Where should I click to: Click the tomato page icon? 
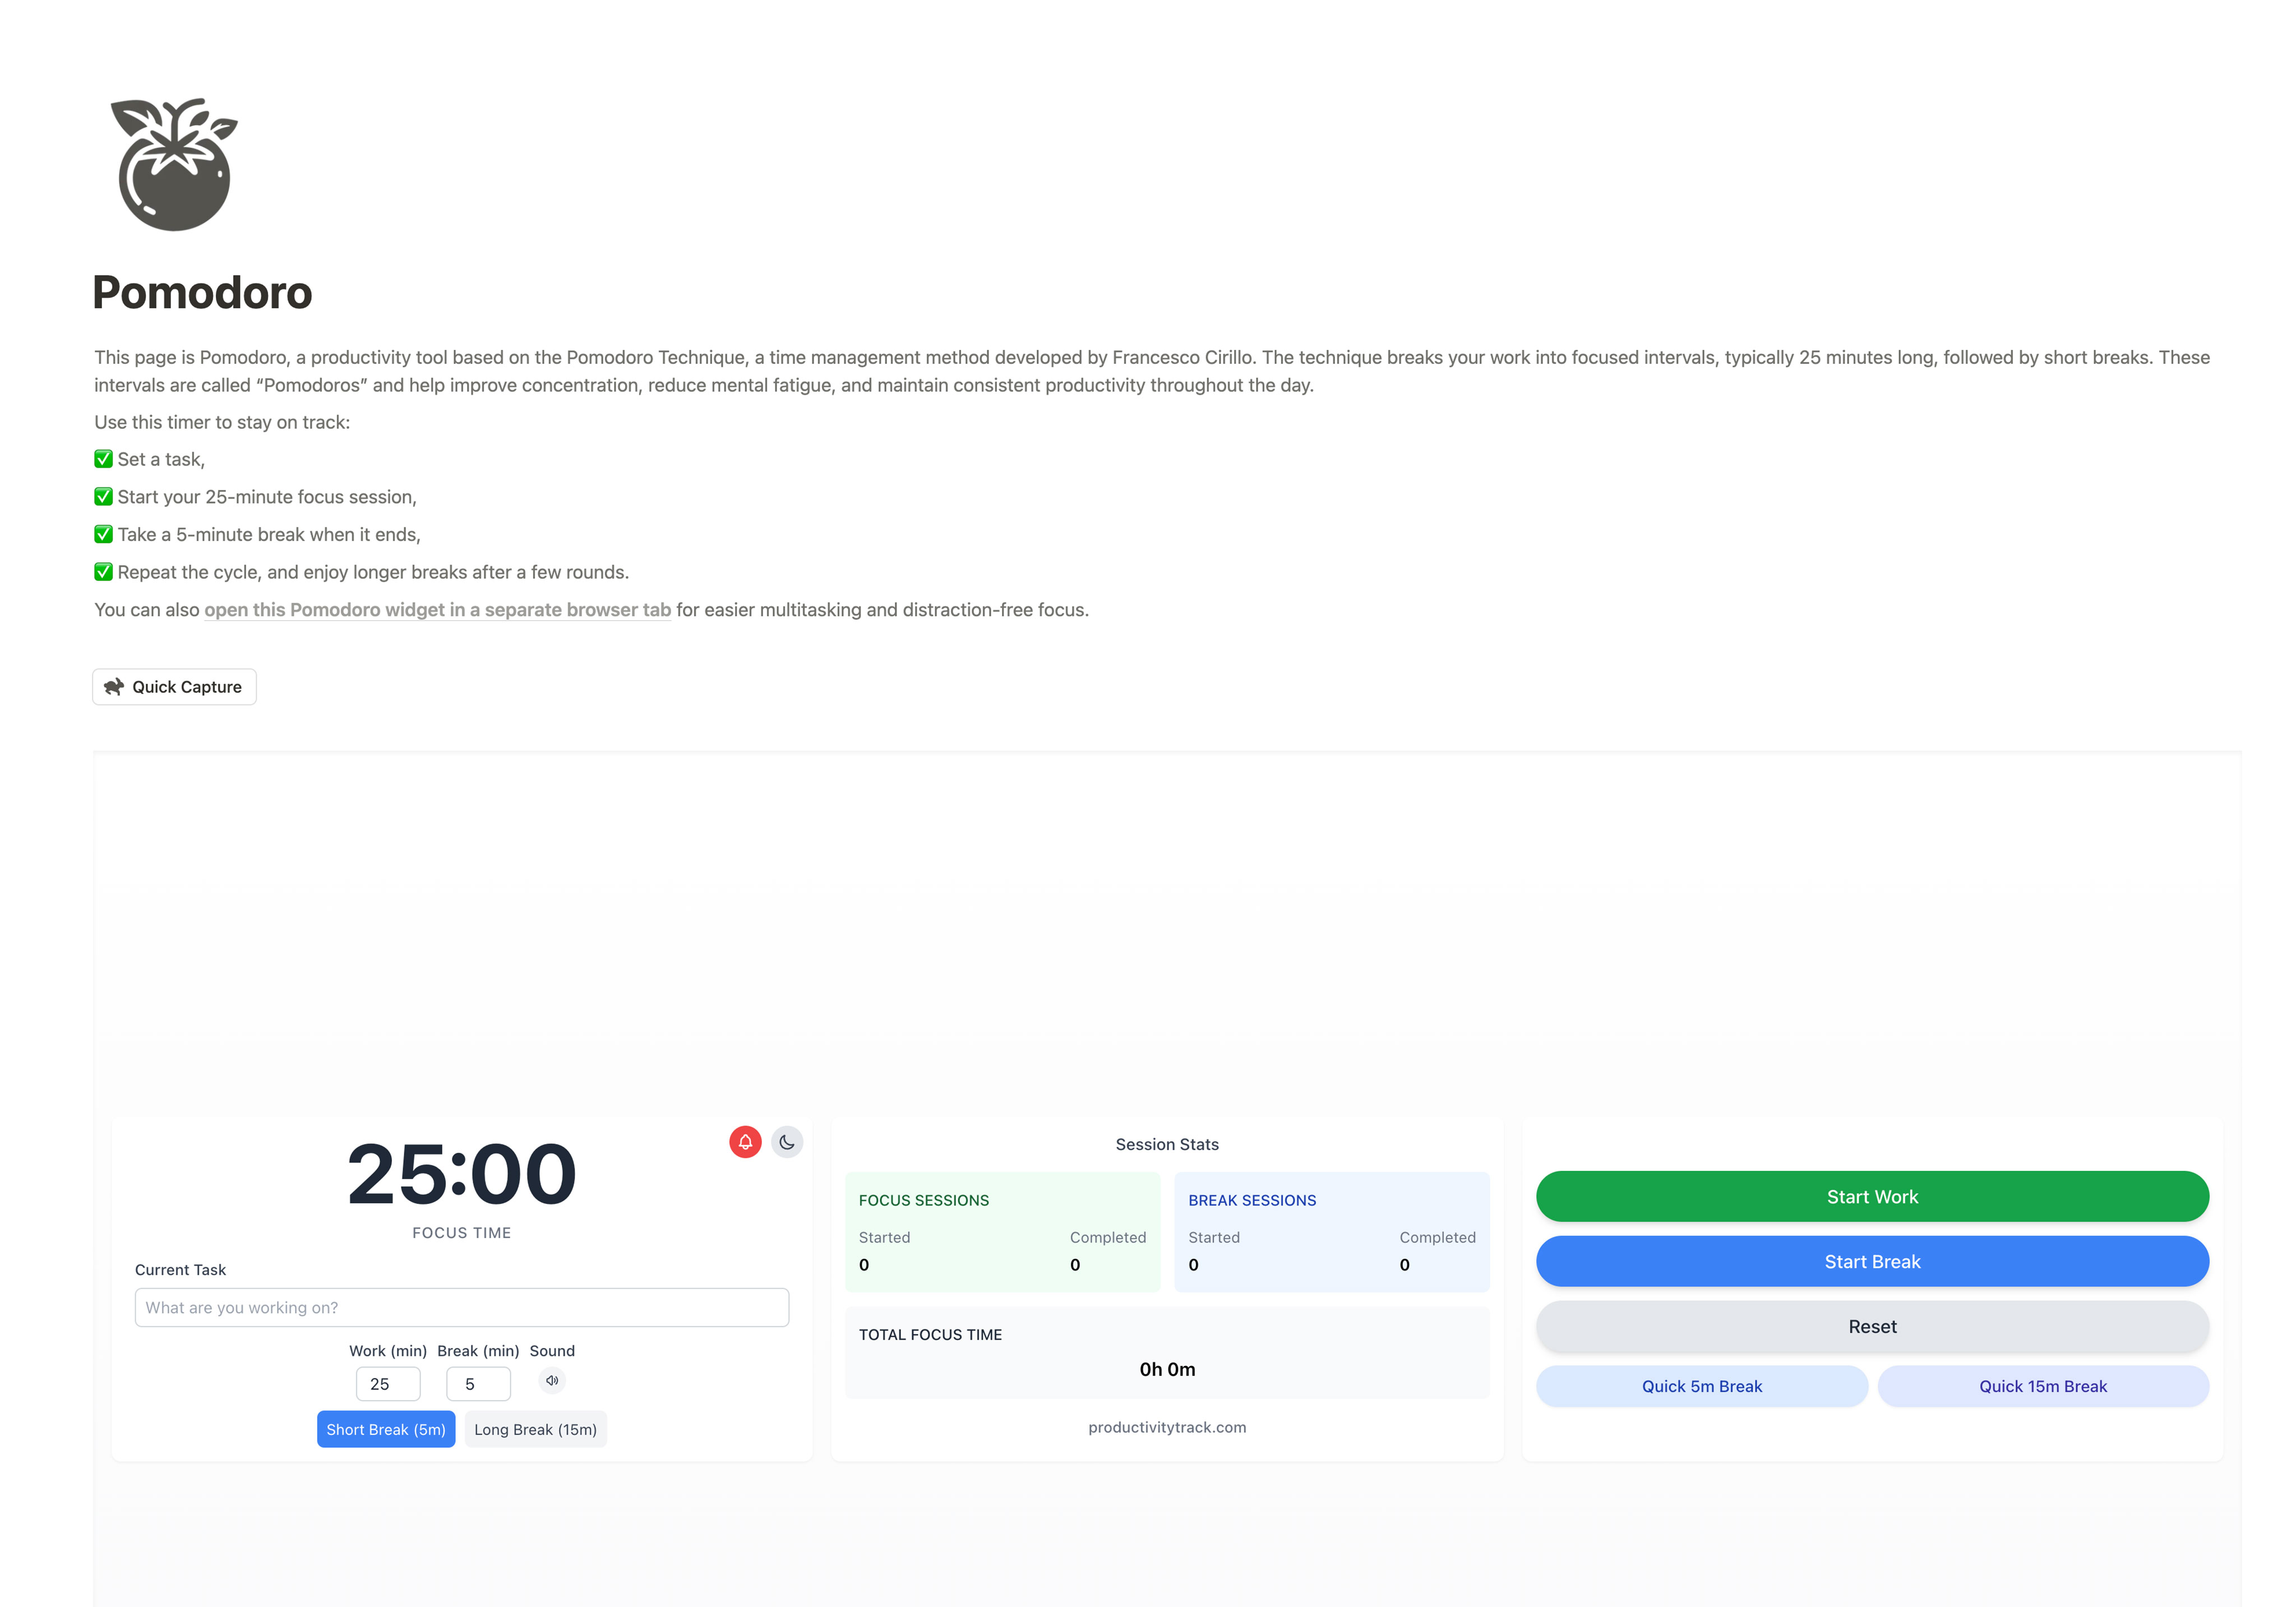click(x=174, y=164)
